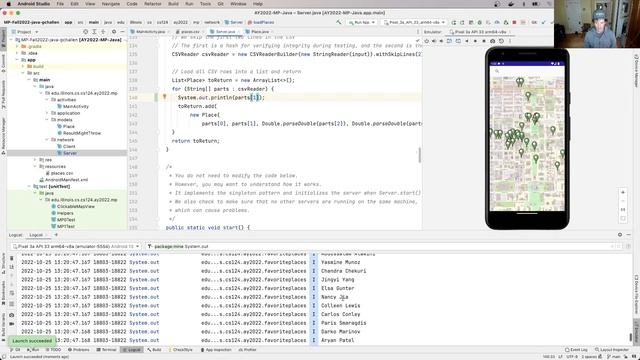
Task: Click Logcat clear trash icon
Action: click(x=11, y=258)
